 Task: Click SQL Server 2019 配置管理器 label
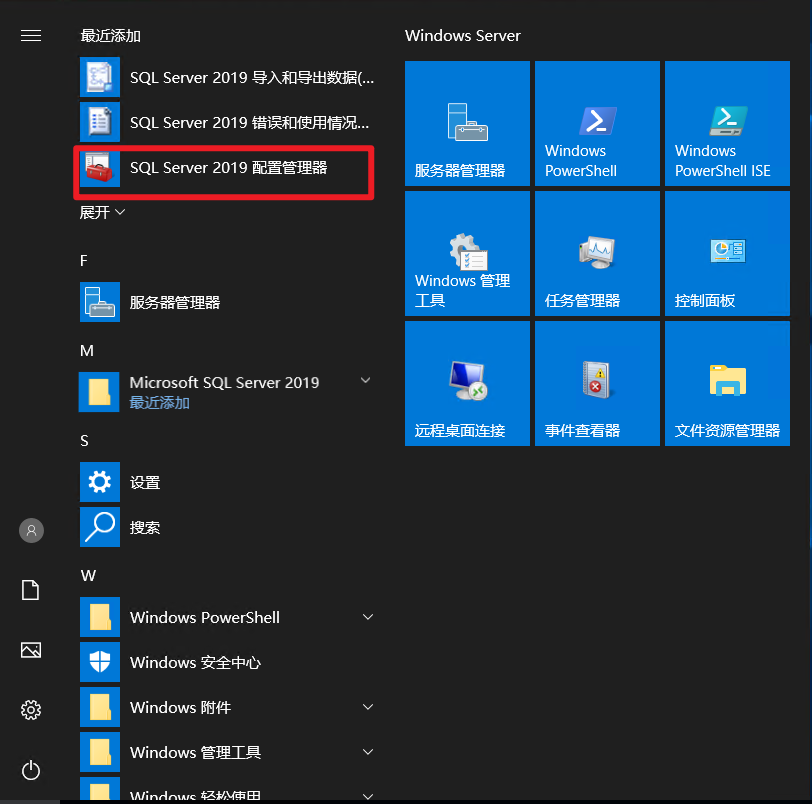[x=228, y=168]
